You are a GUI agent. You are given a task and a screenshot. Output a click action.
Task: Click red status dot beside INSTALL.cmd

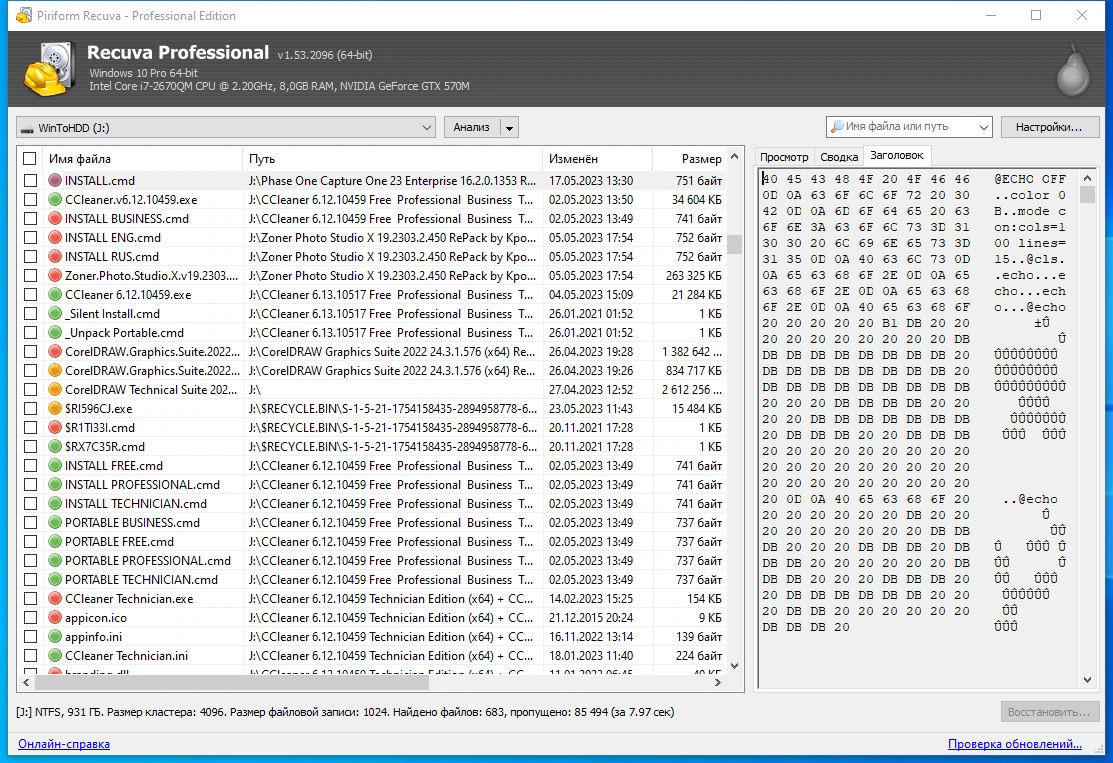tap(55, 180)
